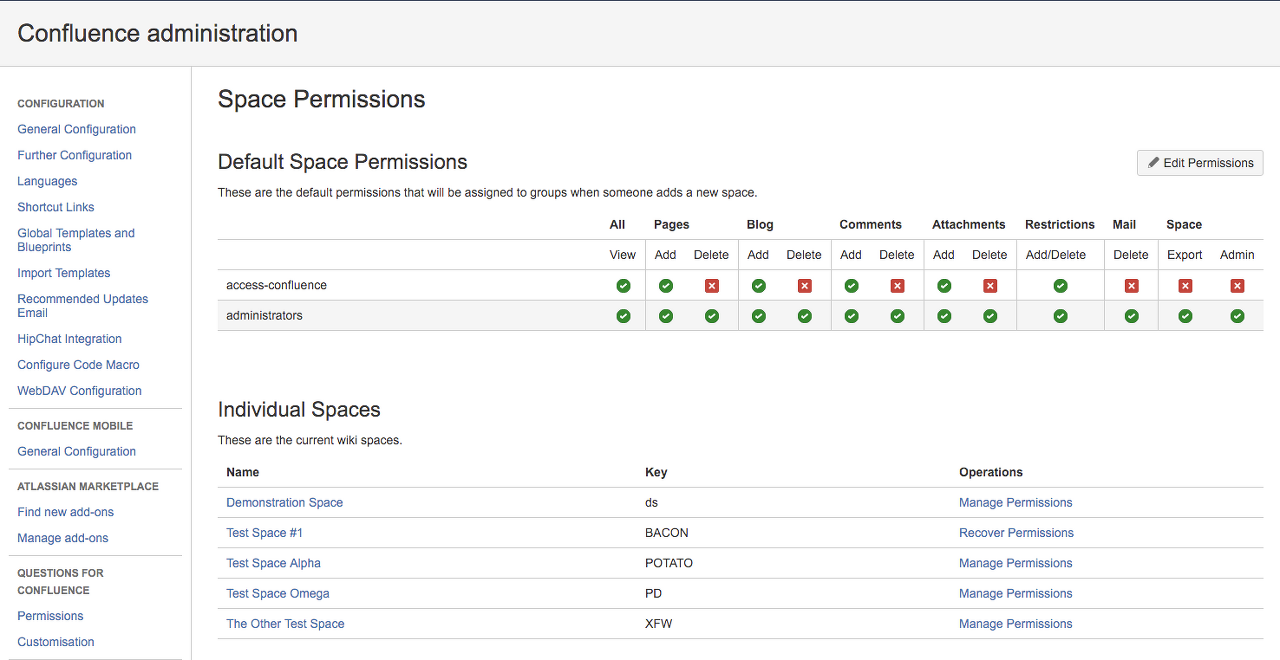Open Manage Permissions for Demonstration Space
1280x660 pixels.
[1015, 503]
